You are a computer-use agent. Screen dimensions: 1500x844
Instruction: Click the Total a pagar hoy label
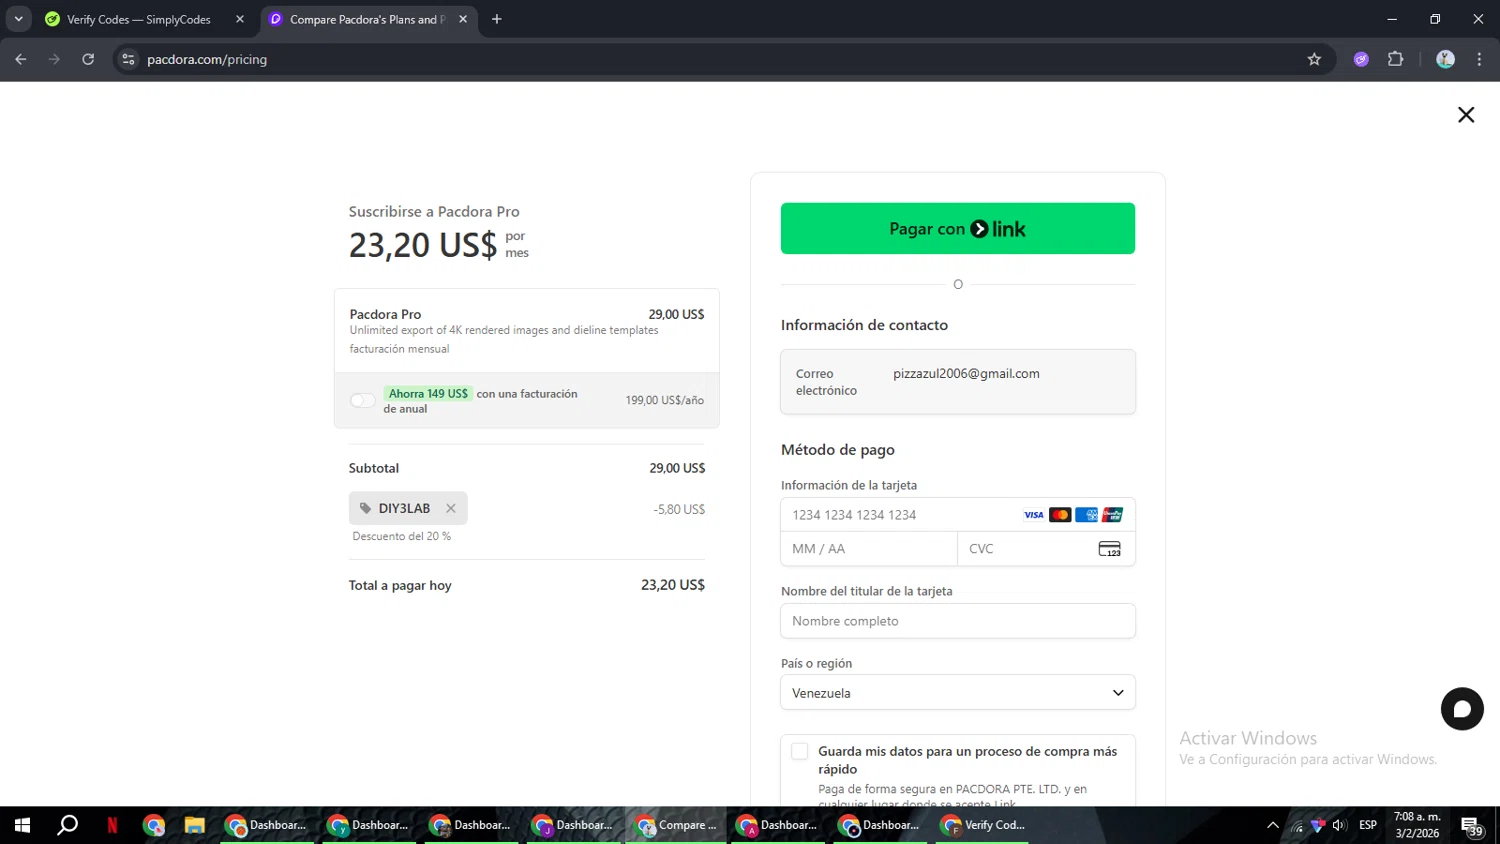click(400, 586)
